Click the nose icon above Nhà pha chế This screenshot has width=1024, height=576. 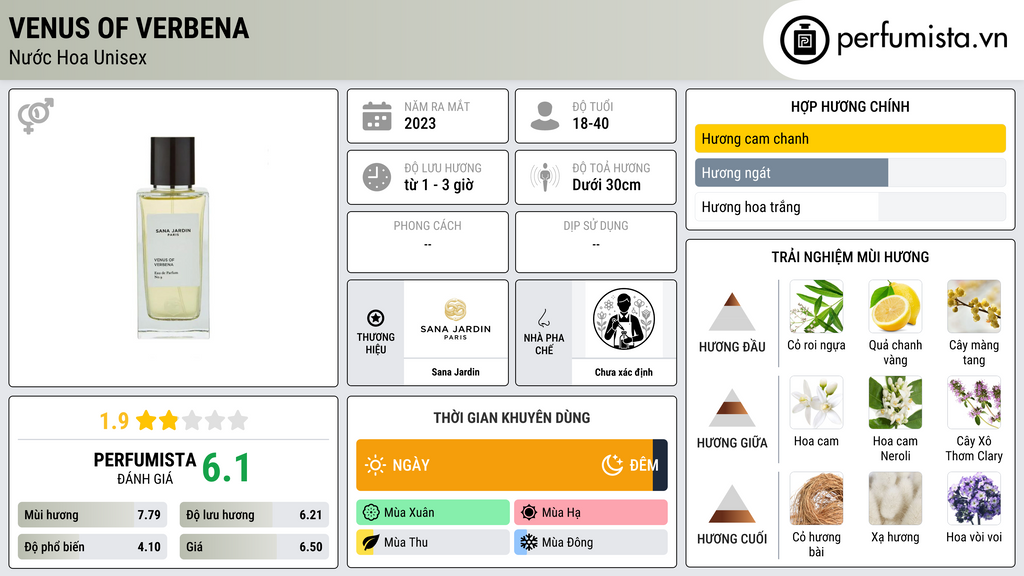(x=543, y=318)
